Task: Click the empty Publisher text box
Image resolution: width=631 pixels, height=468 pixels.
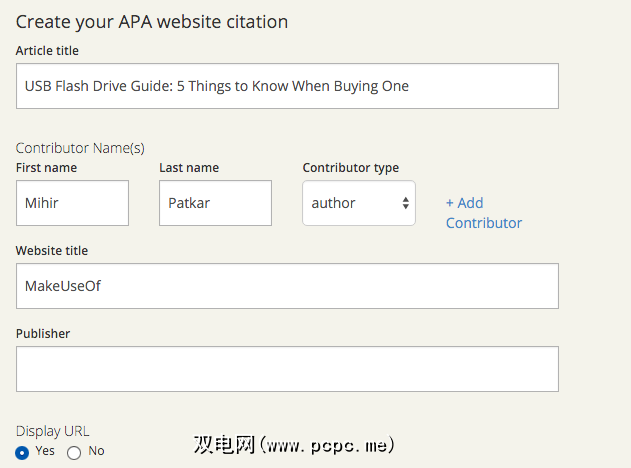Action: pos(287,369)
